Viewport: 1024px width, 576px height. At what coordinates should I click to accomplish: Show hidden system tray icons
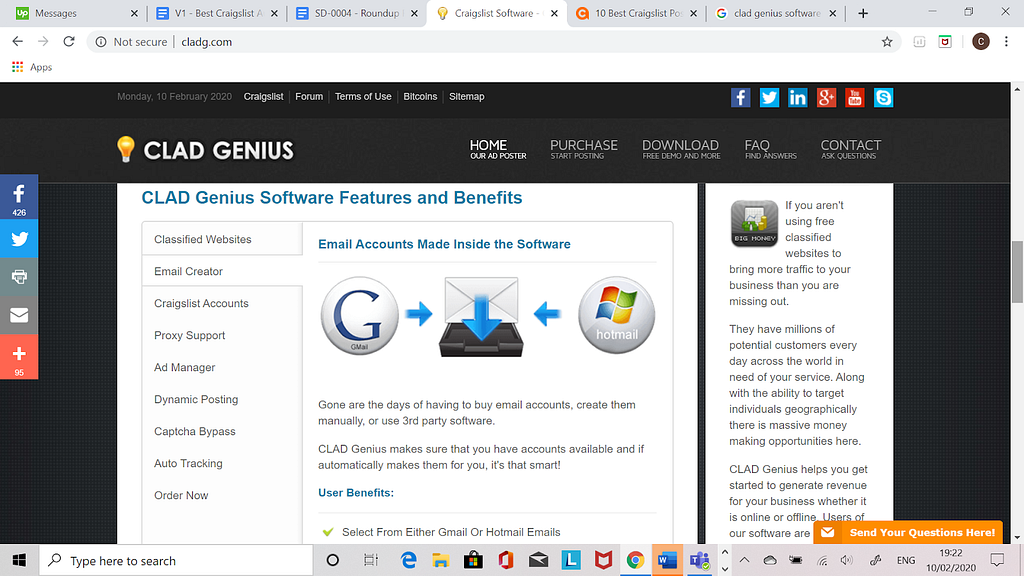point(744,560)
